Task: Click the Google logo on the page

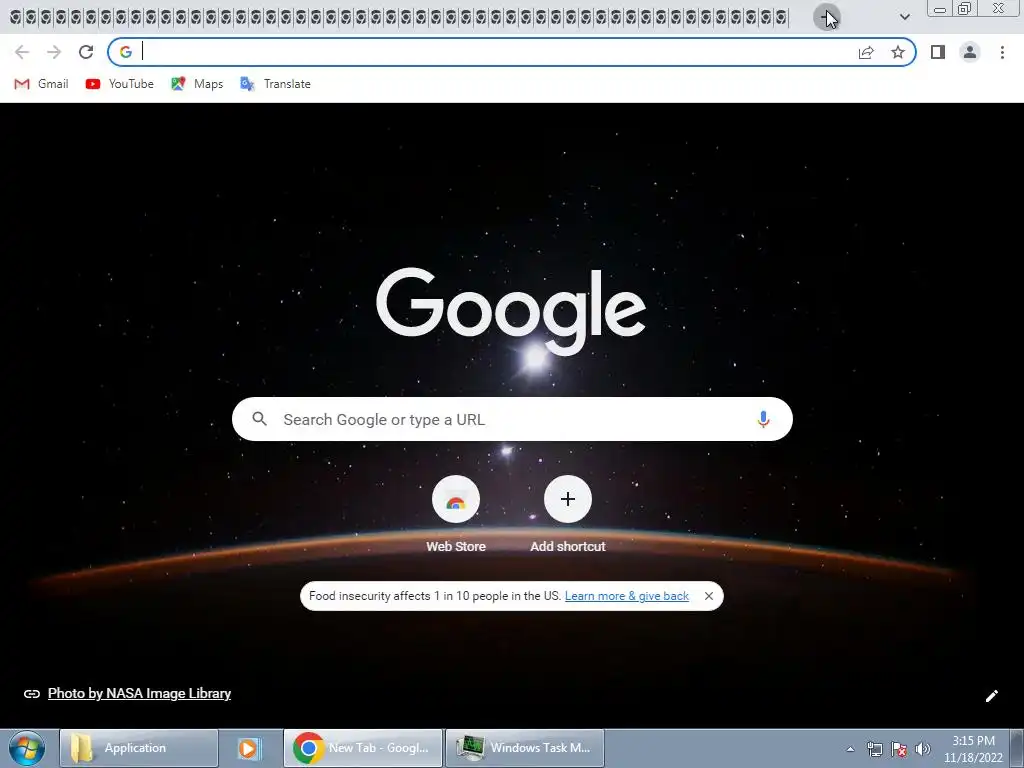Action: point(511,312)
